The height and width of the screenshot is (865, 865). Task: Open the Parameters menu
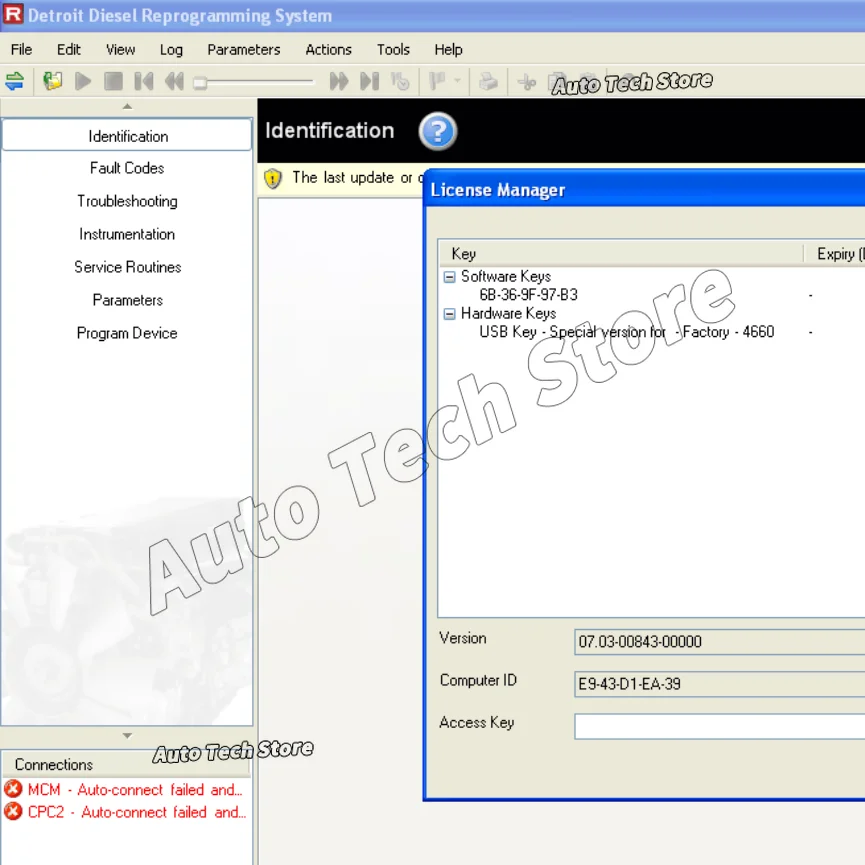point(244,50)
